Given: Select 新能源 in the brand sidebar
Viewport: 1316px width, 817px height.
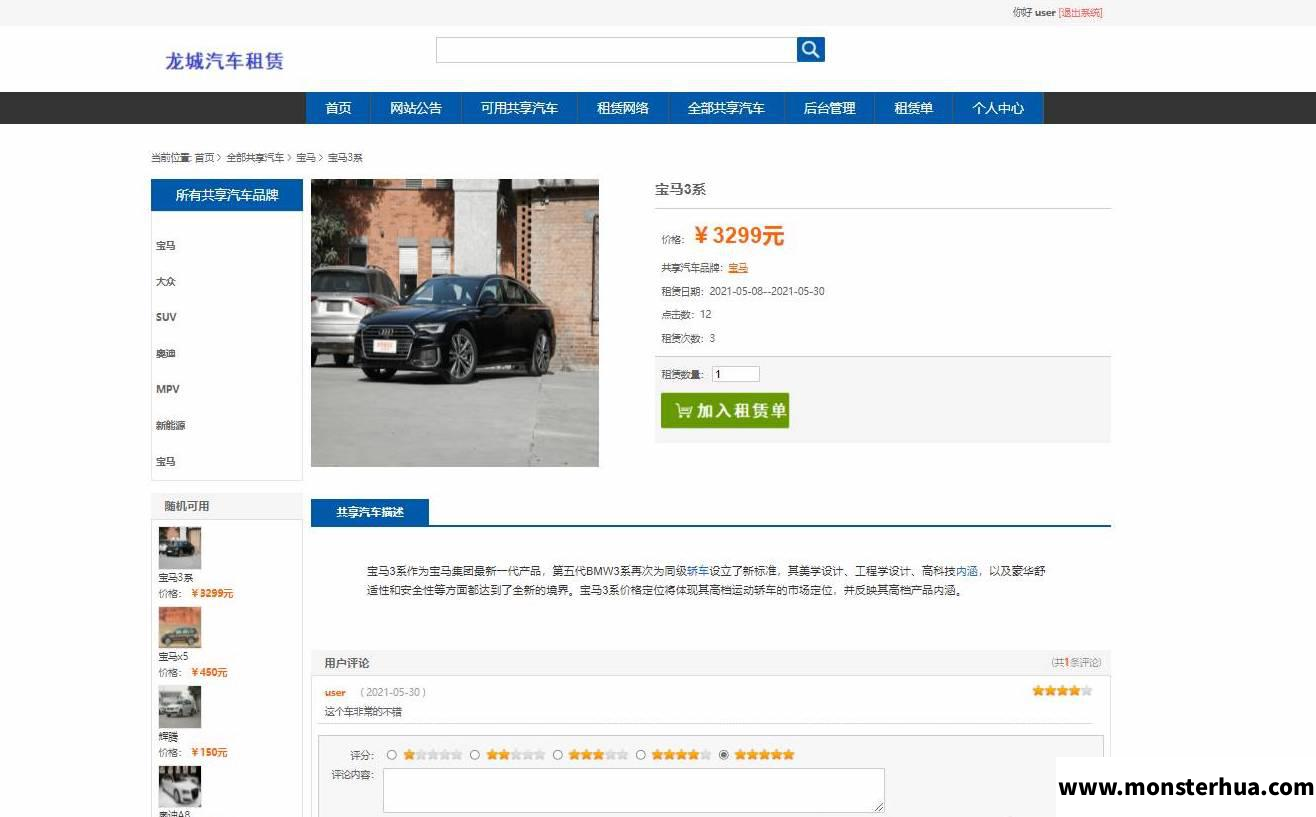Looking at the screenshot, I should 170,426.
